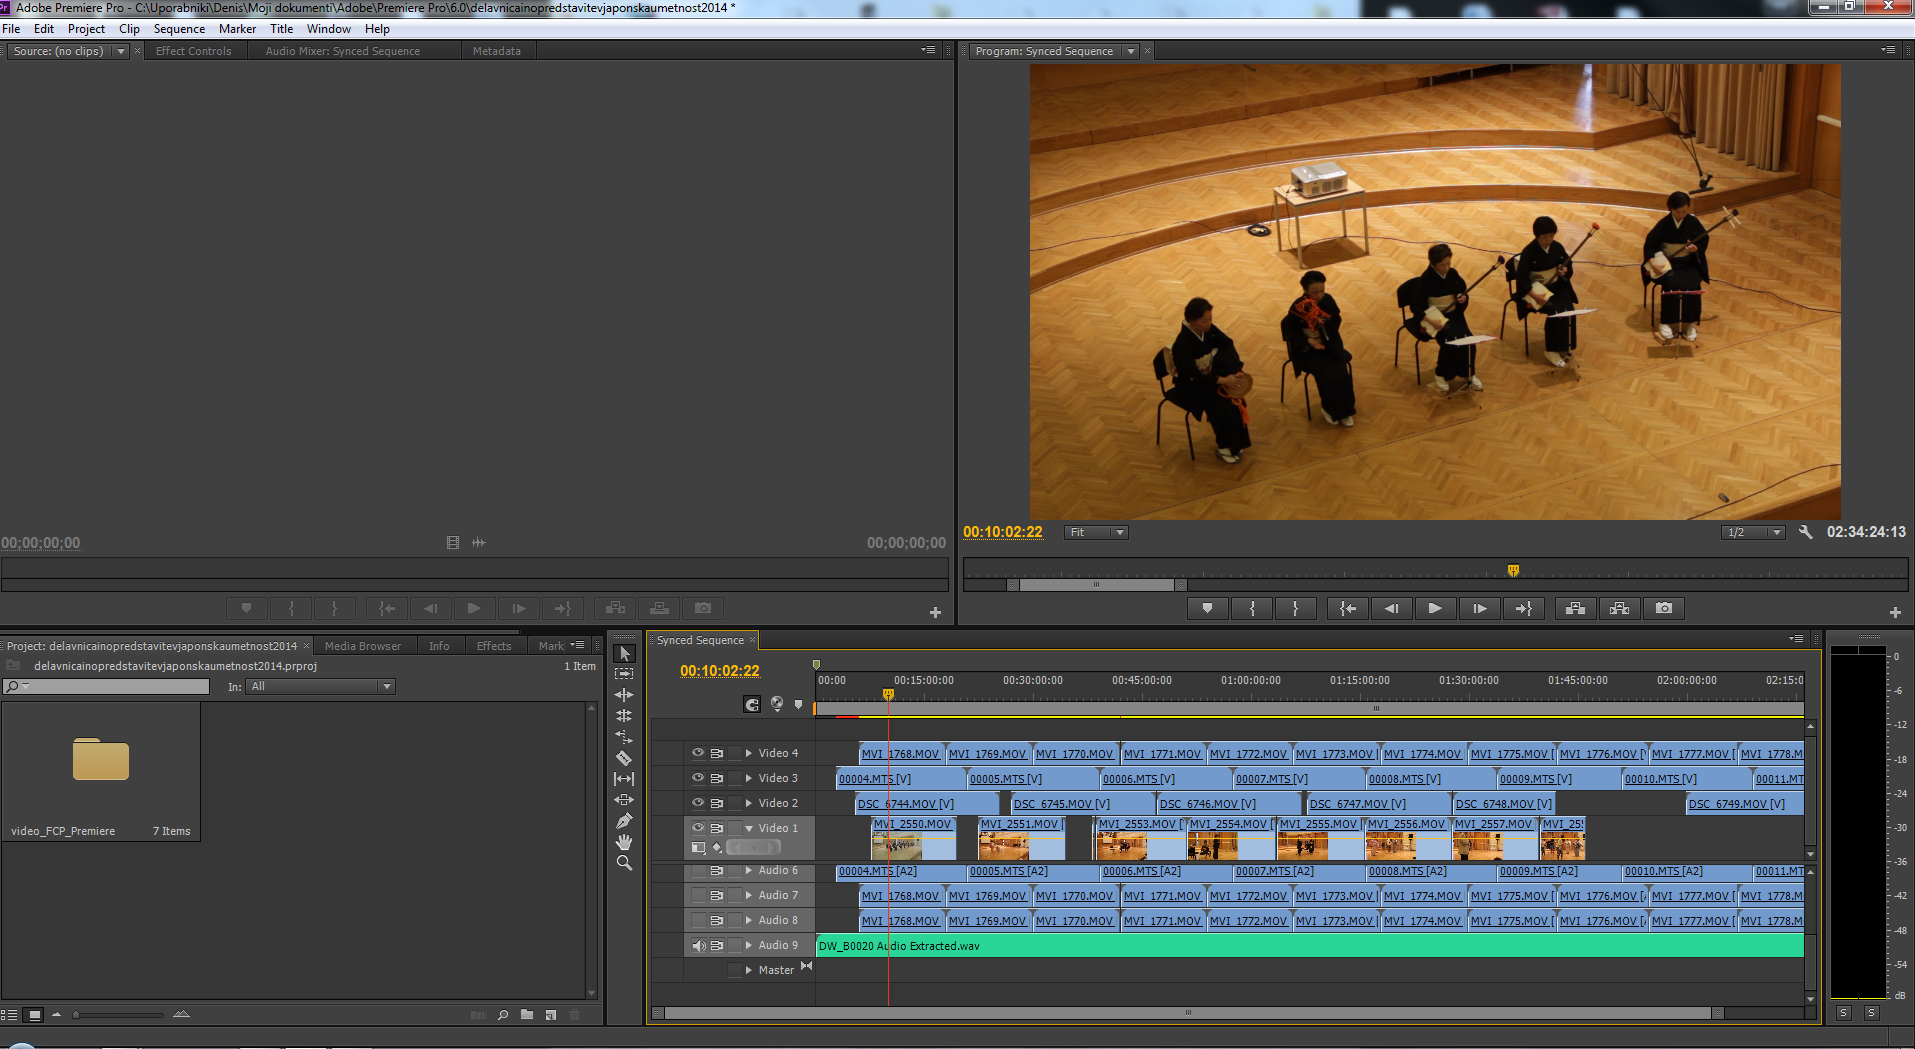Viewport: 1915px width, 1049px height.
Task: Switch to the Media Browser tab
Action: point(362,646)
